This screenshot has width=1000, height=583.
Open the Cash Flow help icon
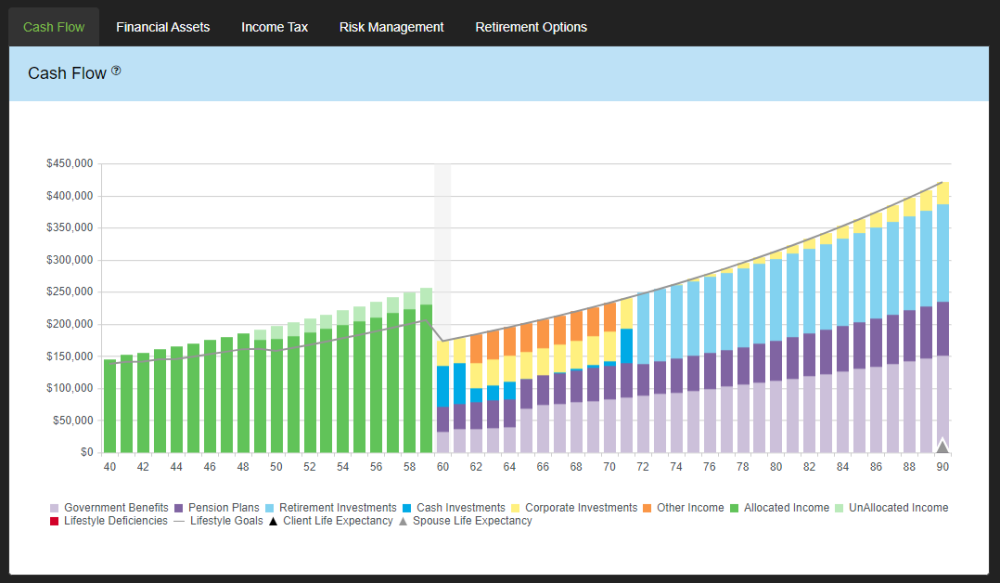[117, 70]
